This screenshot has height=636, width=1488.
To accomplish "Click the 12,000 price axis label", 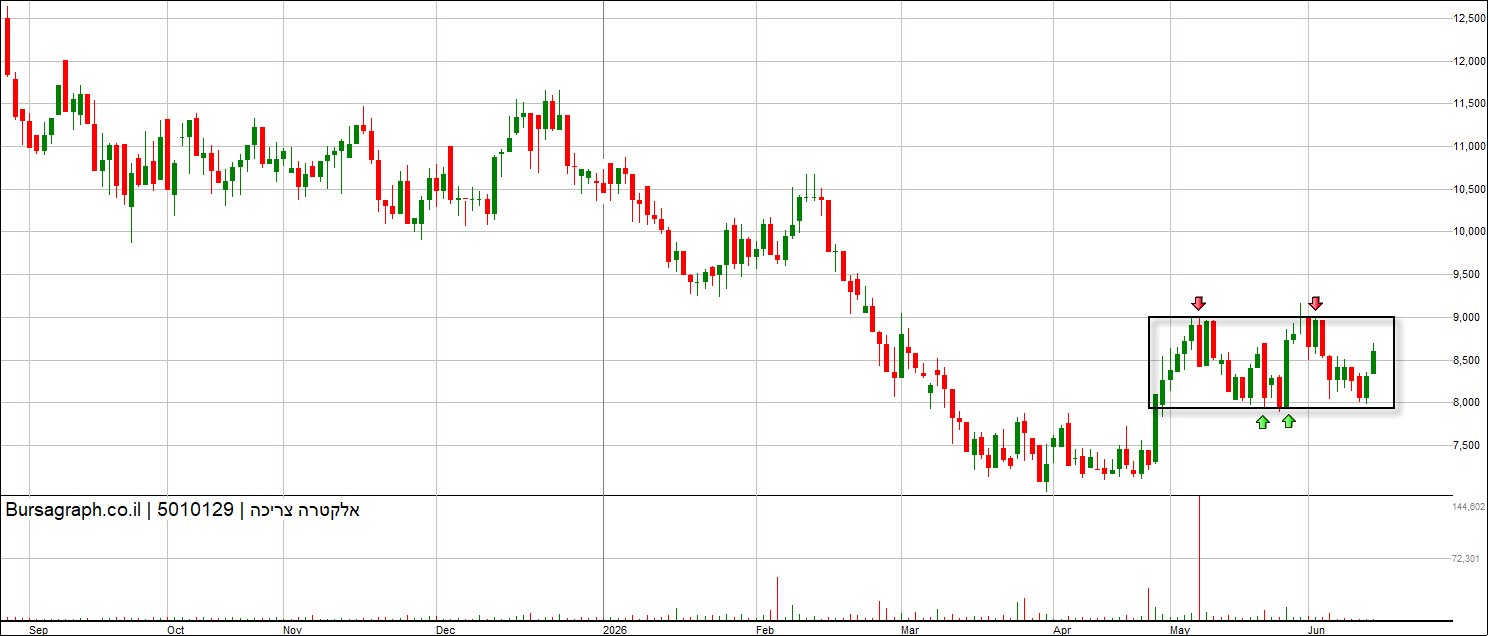I will 1470,61.
